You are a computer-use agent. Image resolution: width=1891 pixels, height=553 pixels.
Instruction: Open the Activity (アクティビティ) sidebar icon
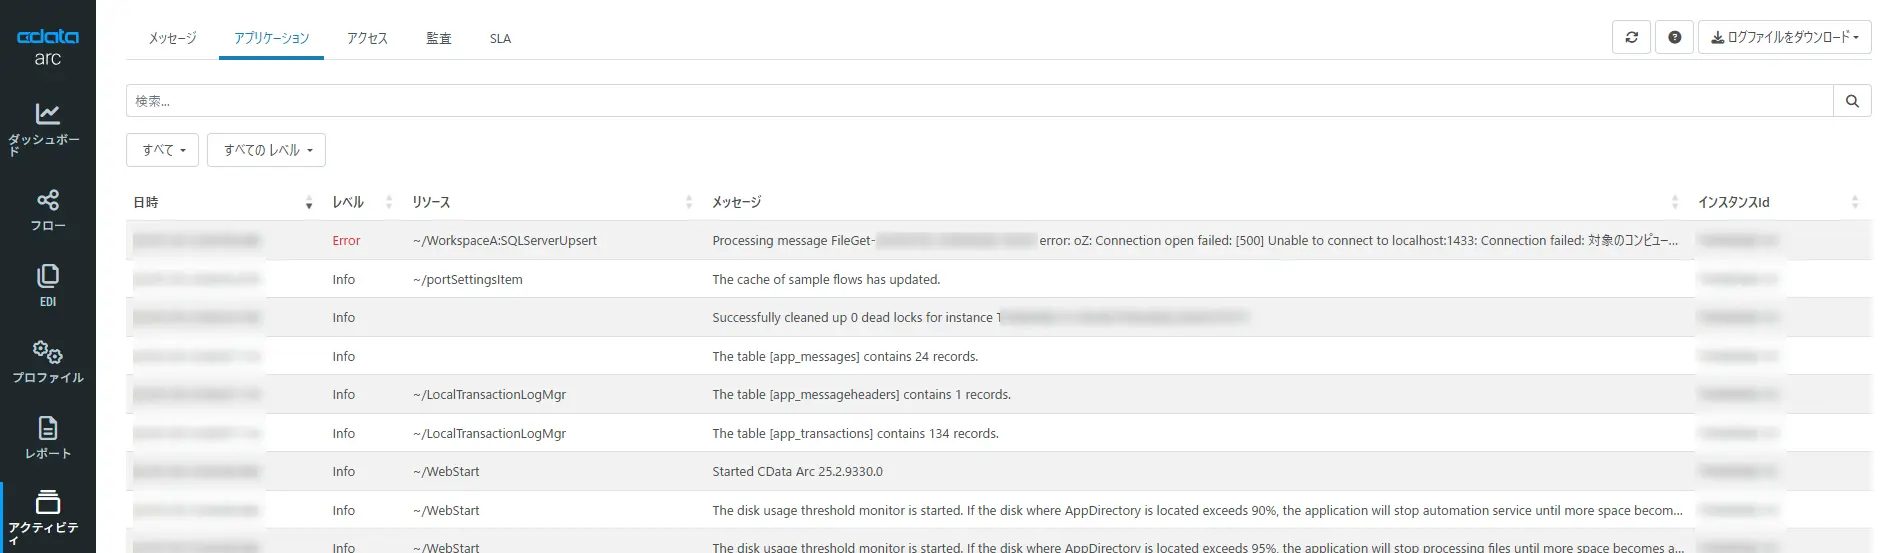[47, 502]
